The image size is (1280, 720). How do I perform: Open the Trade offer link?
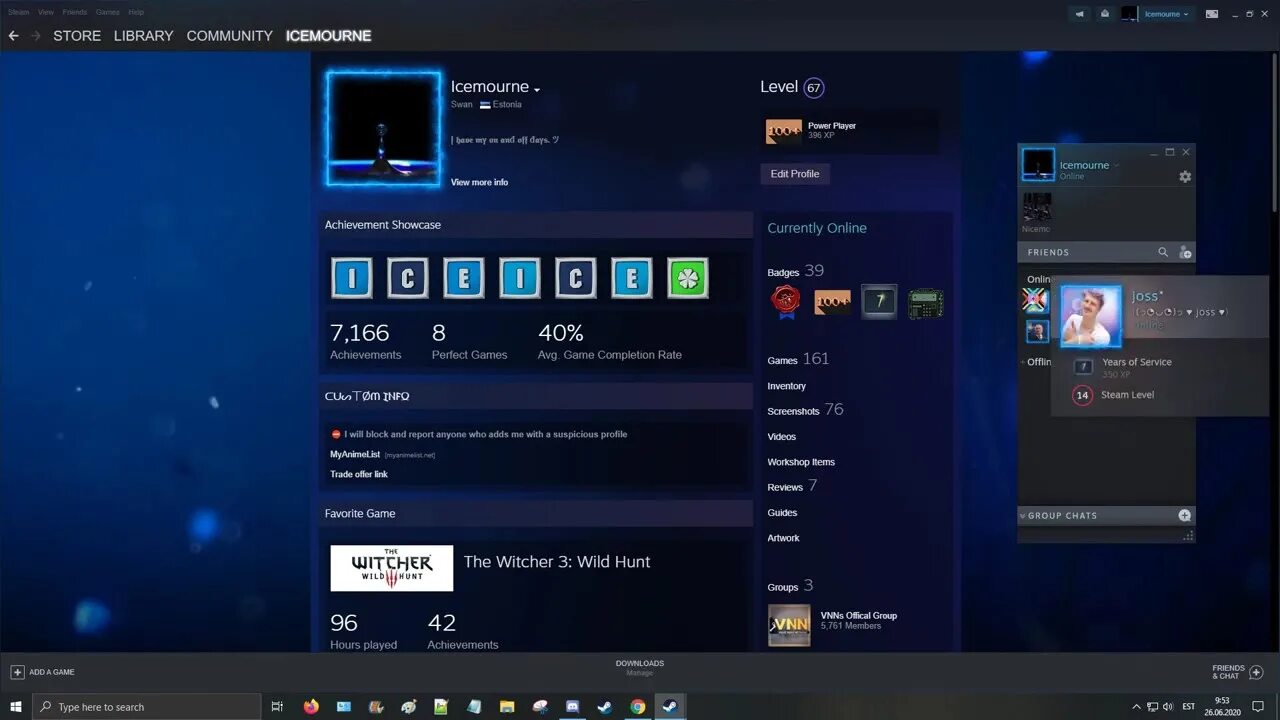(x=359, y=474)
